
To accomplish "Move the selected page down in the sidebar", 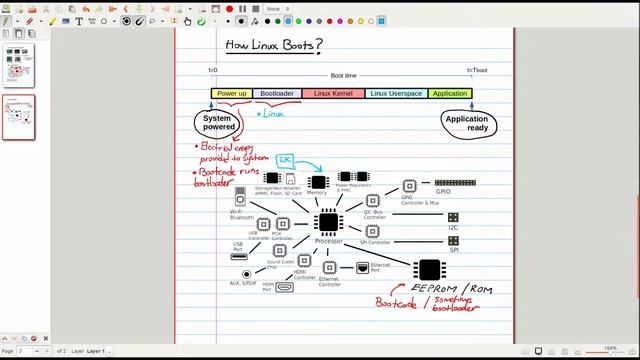I will [14, 338].
